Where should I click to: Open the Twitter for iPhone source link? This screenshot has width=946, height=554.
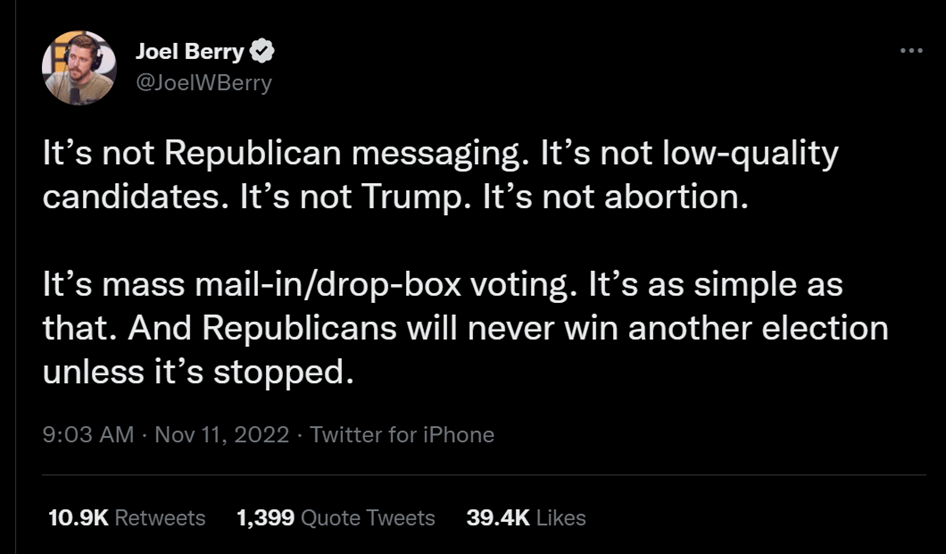(x=402, y=434)
